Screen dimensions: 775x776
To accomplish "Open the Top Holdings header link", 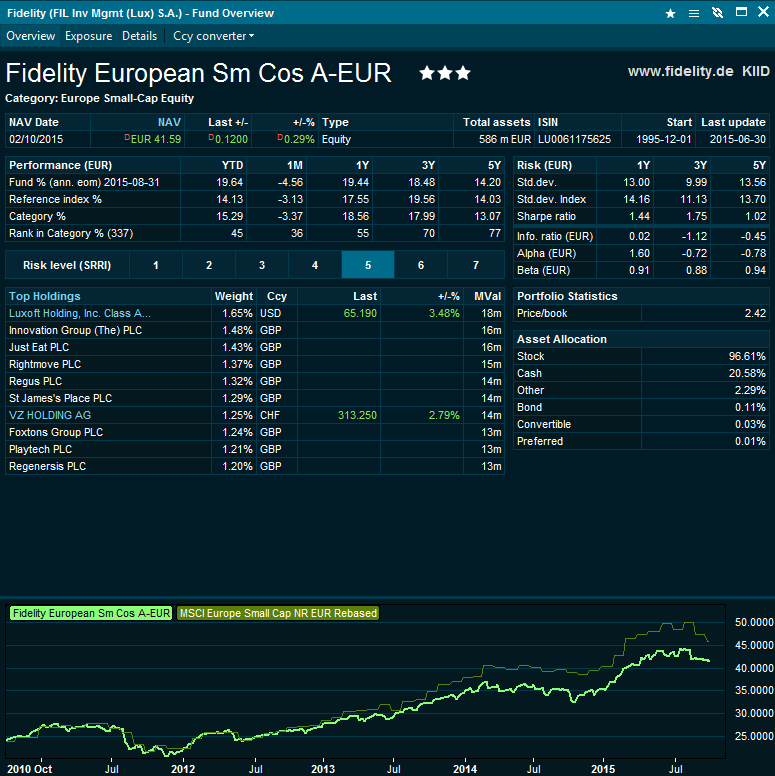I will 45,296.
